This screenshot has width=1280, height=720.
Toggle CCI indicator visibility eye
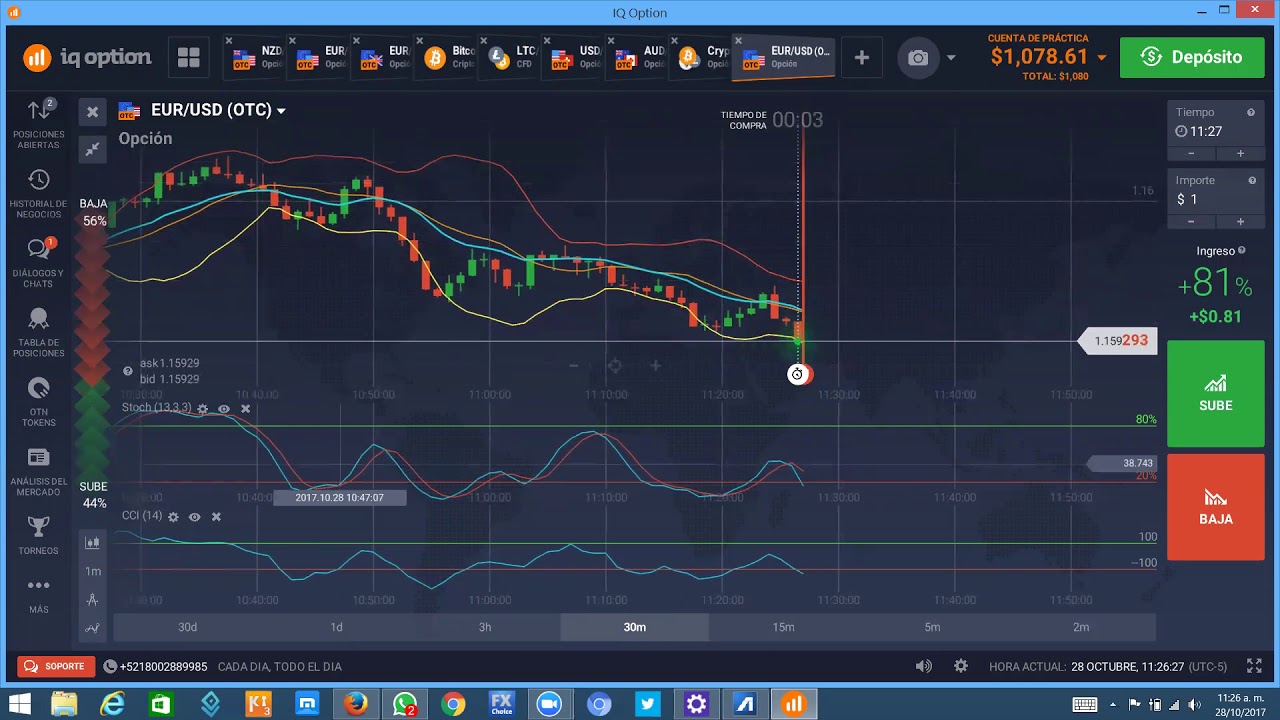pos(194,517)
